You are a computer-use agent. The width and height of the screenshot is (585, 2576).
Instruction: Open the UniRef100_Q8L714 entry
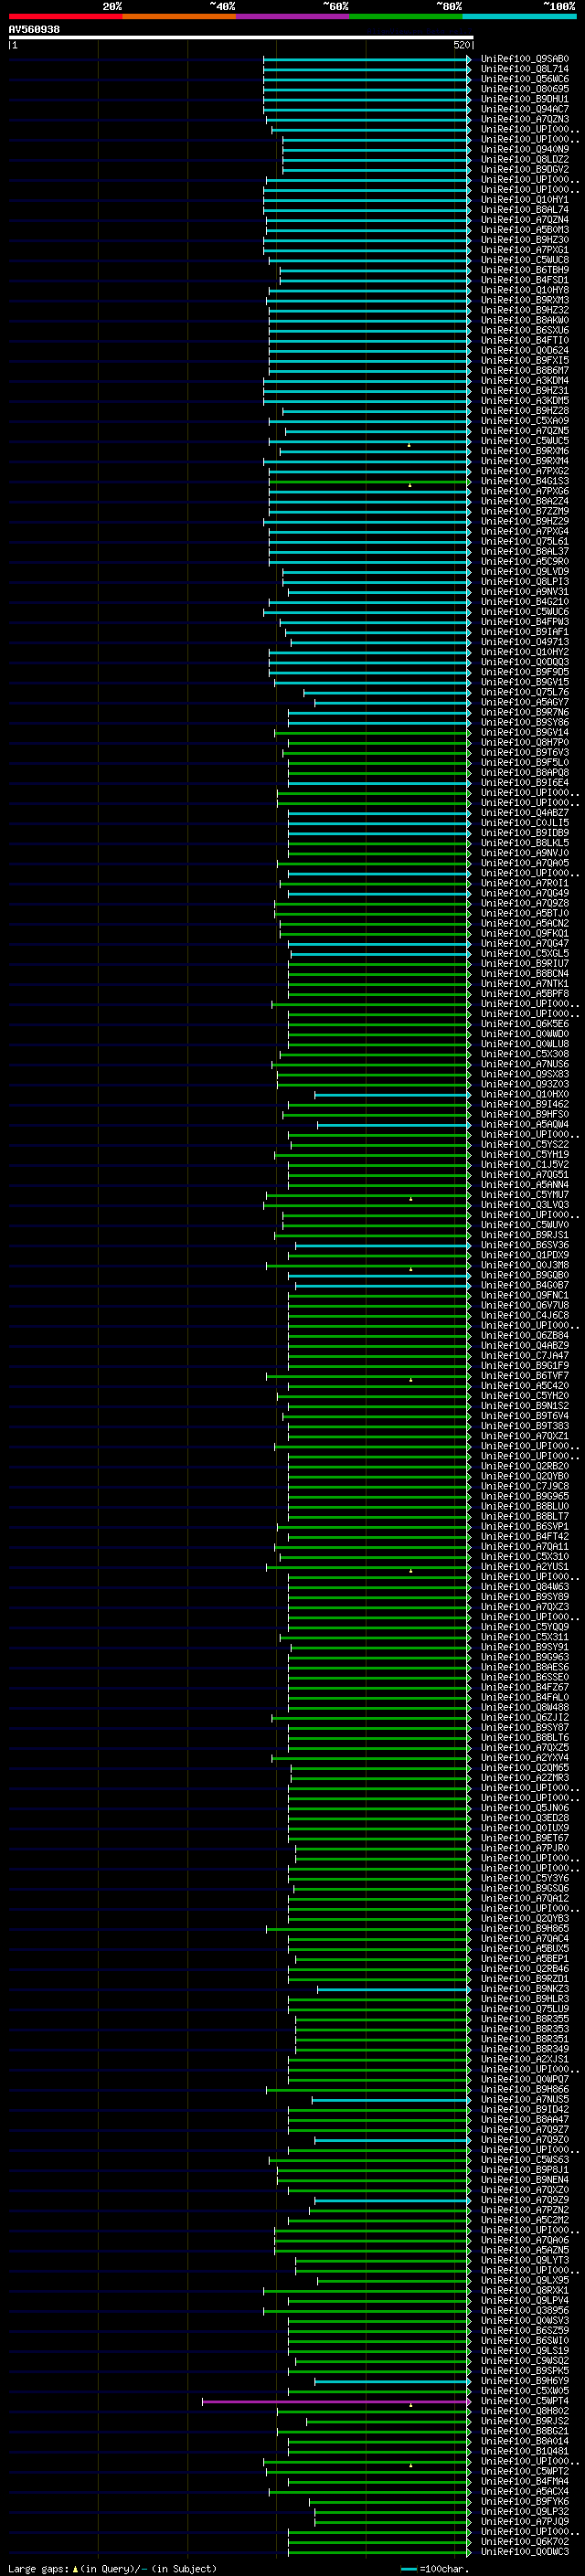coord(524,69)
